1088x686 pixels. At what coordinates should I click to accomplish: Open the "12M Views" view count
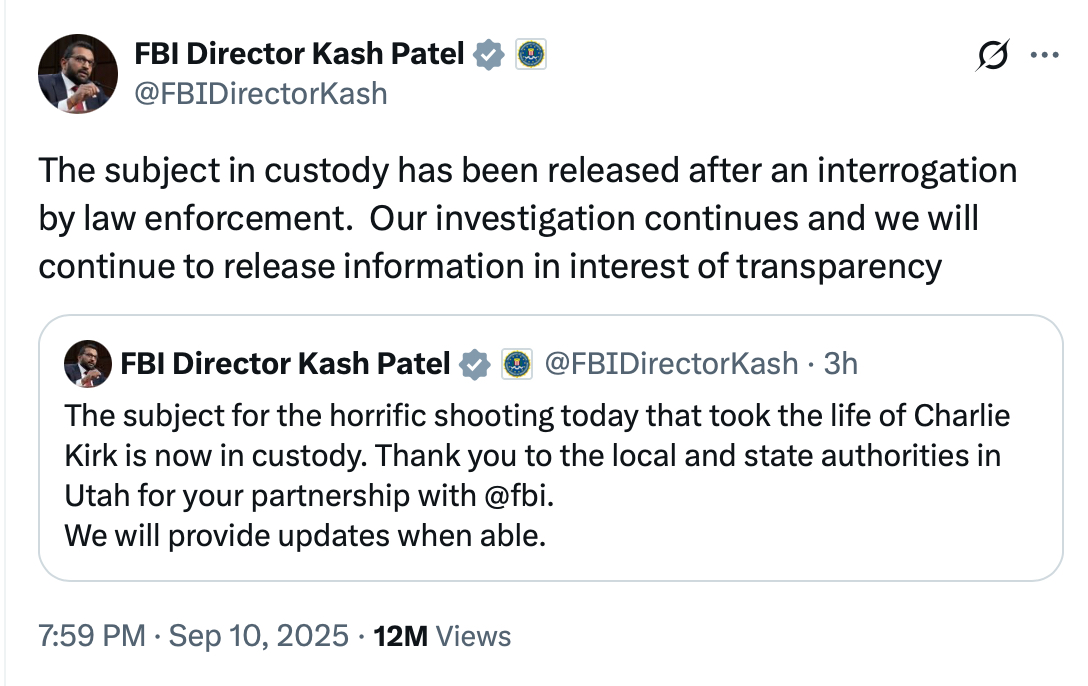[x=441, y=636]
